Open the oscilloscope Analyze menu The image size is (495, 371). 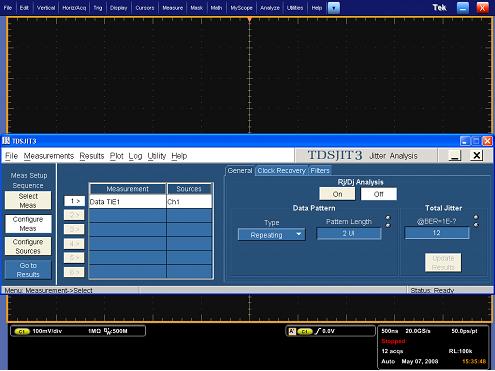270,8
